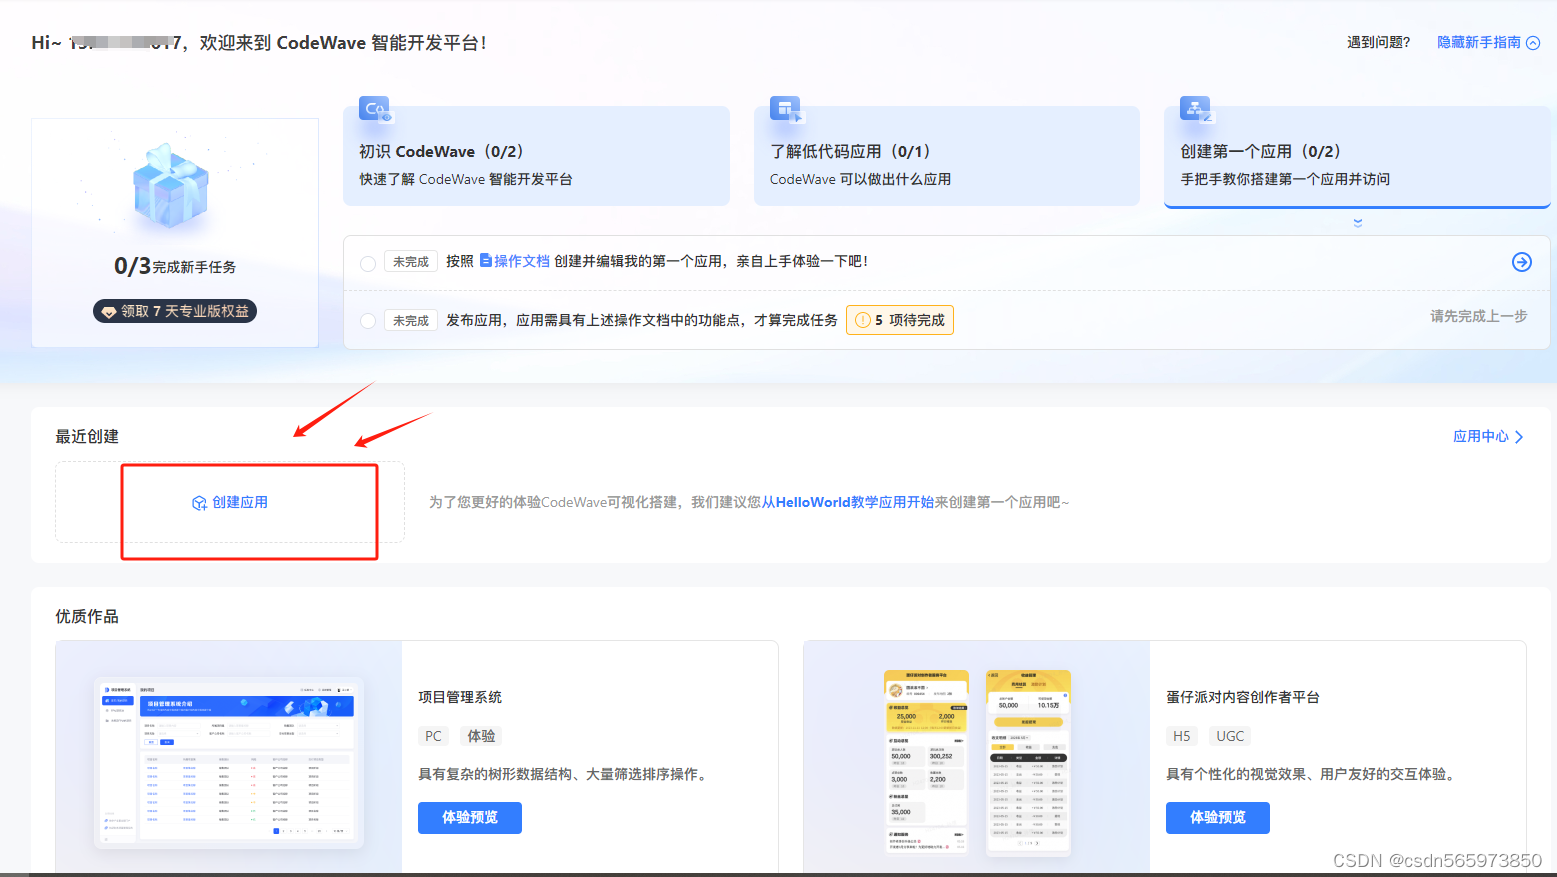Click the 蛋仔派对内容创作者平台 title
The width and height of the screenshot is (1557, 877).
1243,697
